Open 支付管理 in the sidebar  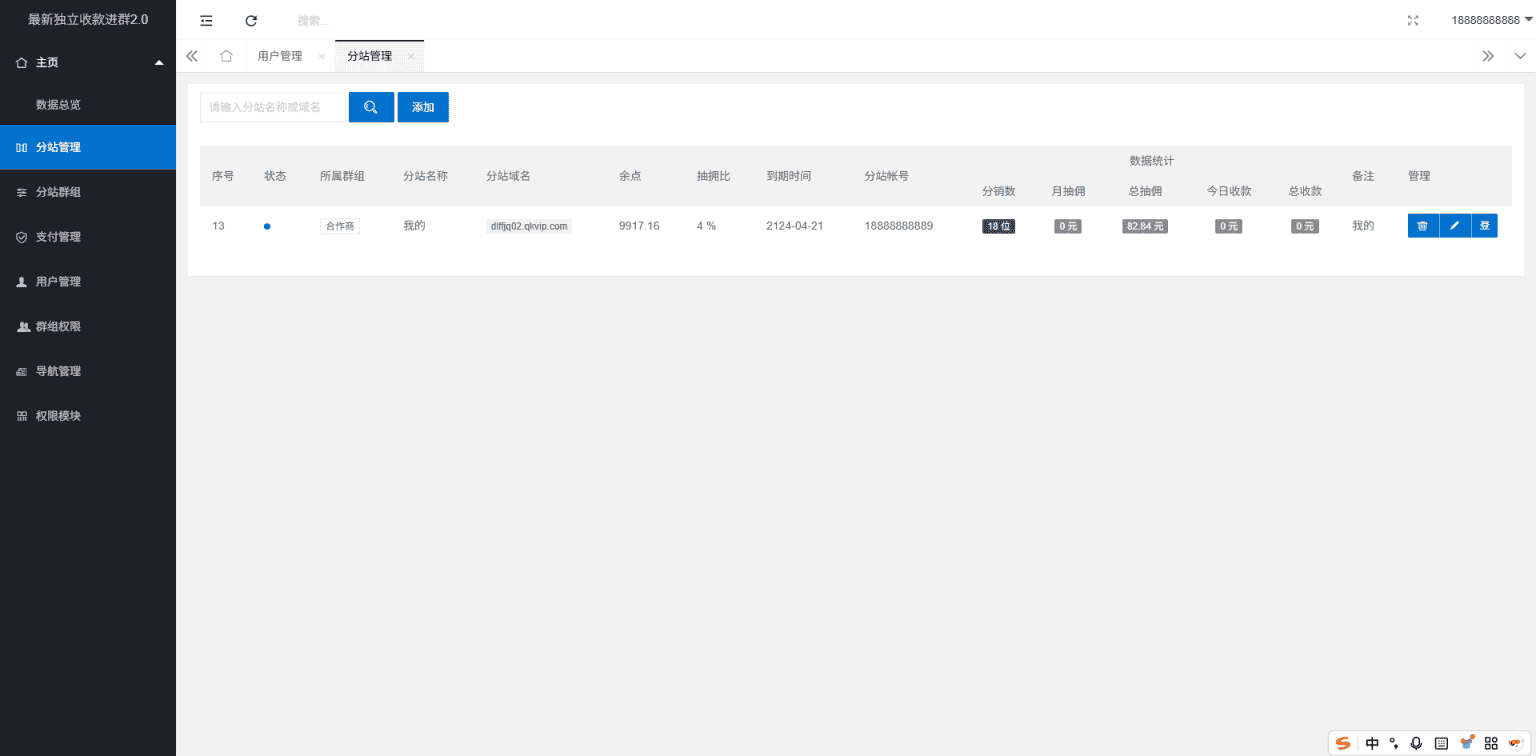[58, 237]
